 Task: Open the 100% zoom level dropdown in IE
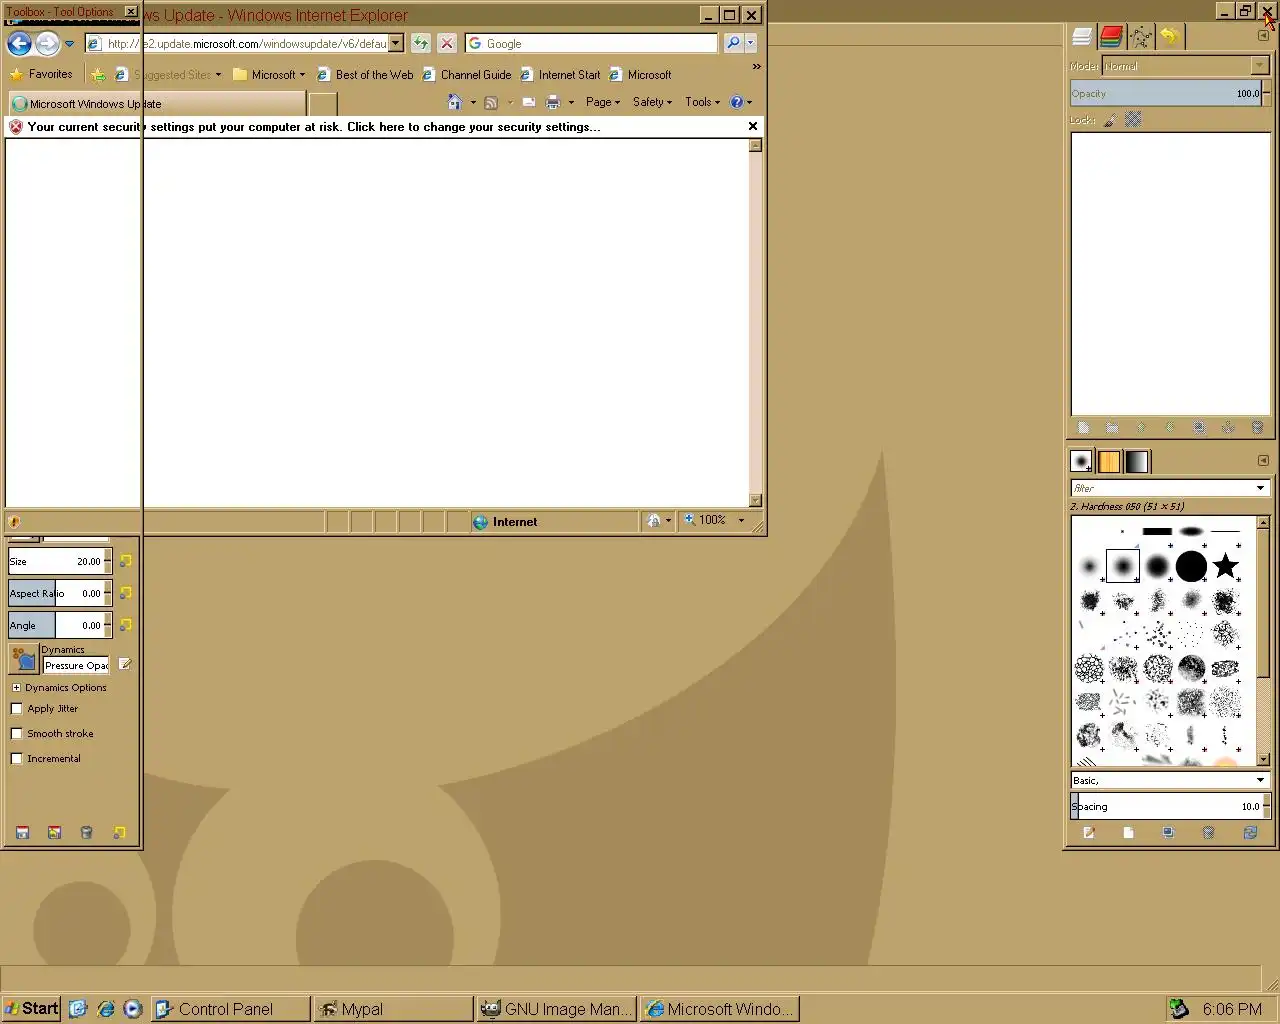(x=741, y=520)
